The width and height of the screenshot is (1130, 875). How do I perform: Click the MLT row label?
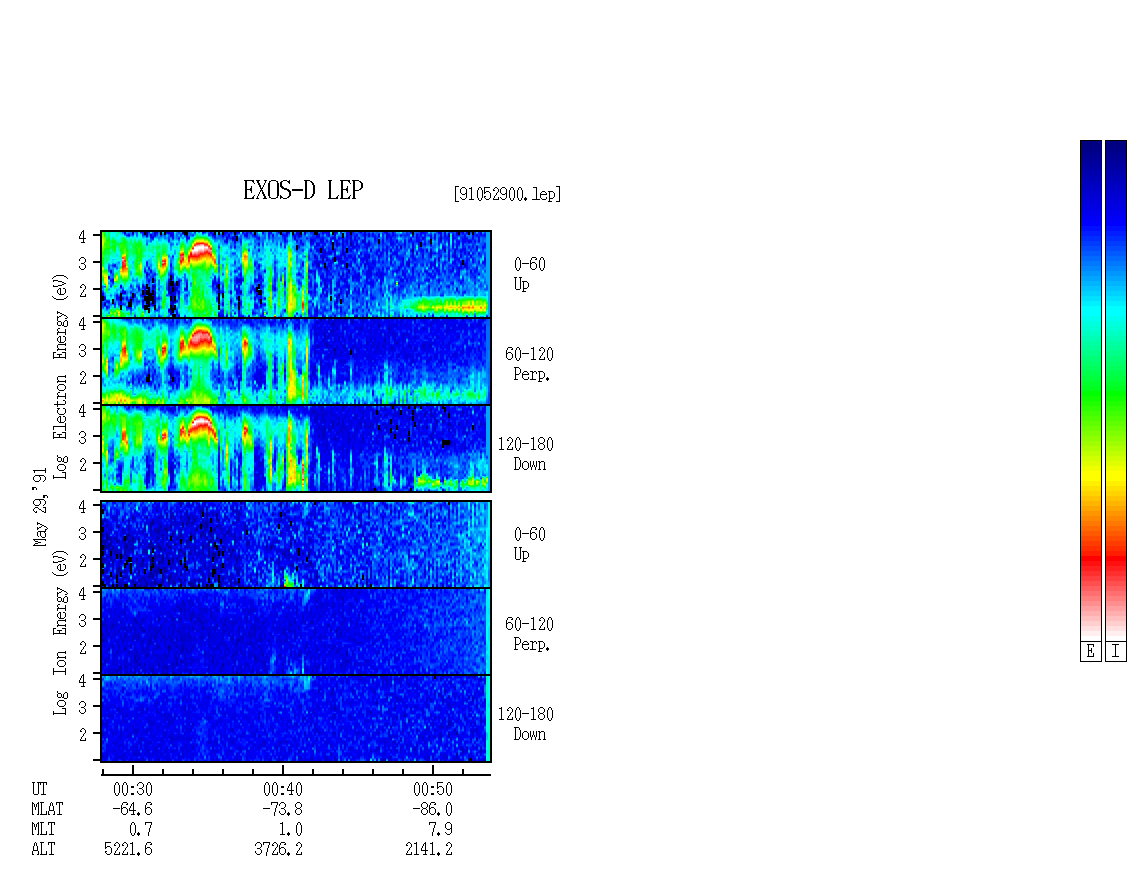tap(43, 830)
